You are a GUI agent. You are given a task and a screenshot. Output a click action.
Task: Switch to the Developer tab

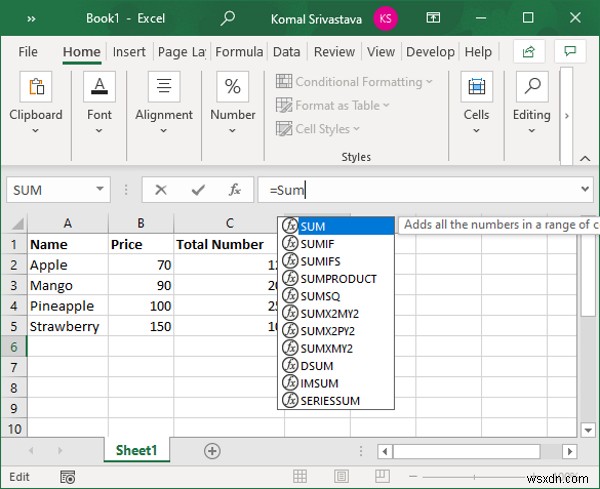click(x=430, y=52)
